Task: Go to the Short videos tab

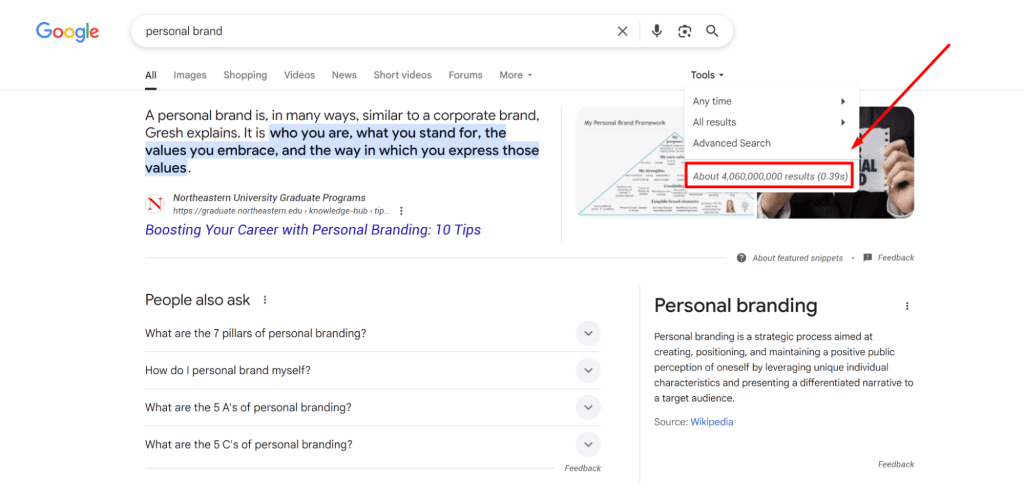Action: click(x=402, y=75)
